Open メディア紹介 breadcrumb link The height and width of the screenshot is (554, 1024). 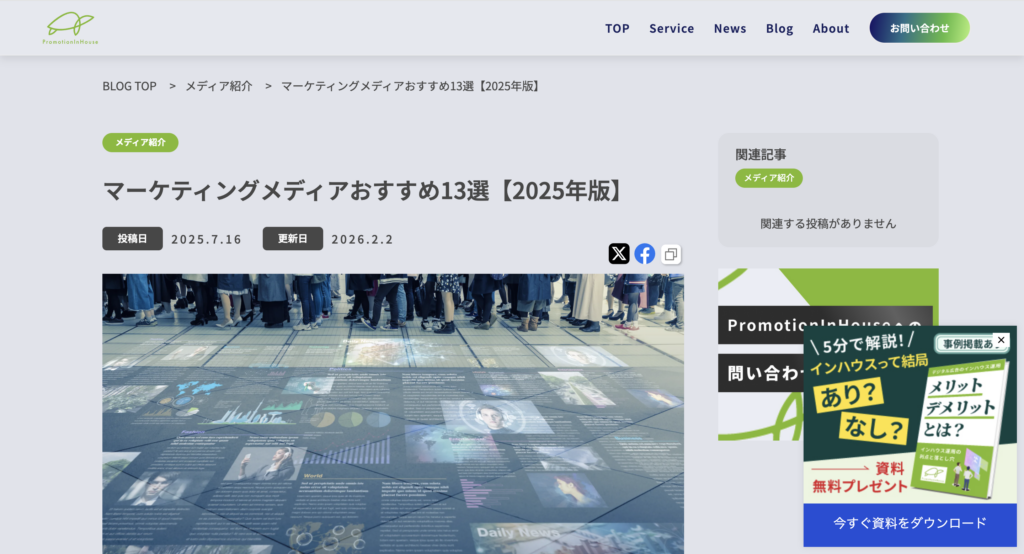(219, 86)
